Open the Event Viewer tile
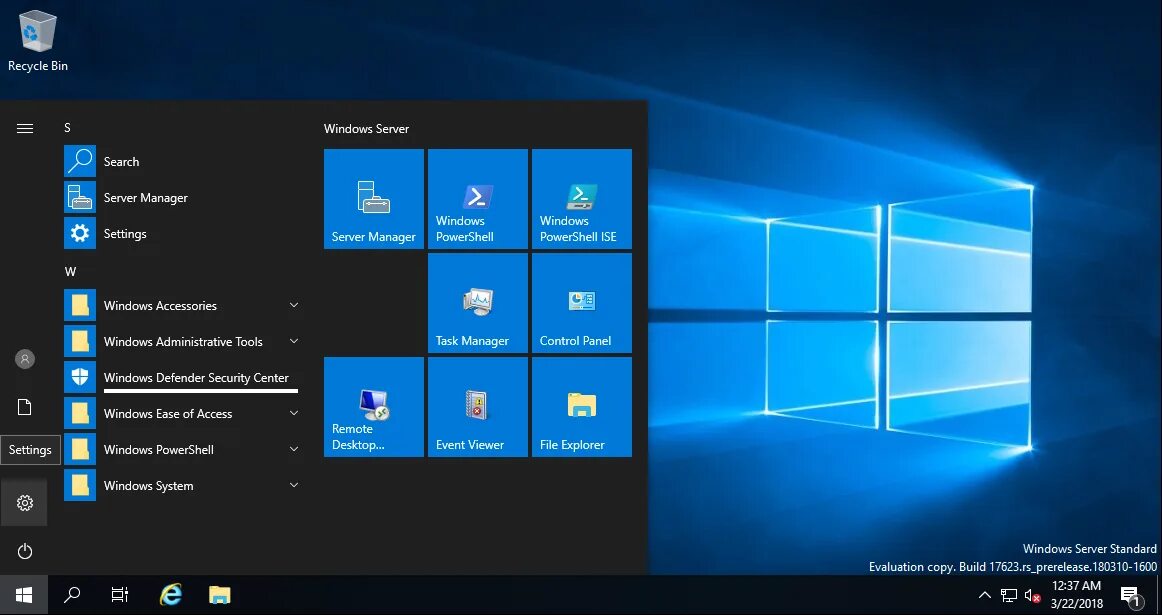Viewport: 1162px width, 615px height. [477, 406]
